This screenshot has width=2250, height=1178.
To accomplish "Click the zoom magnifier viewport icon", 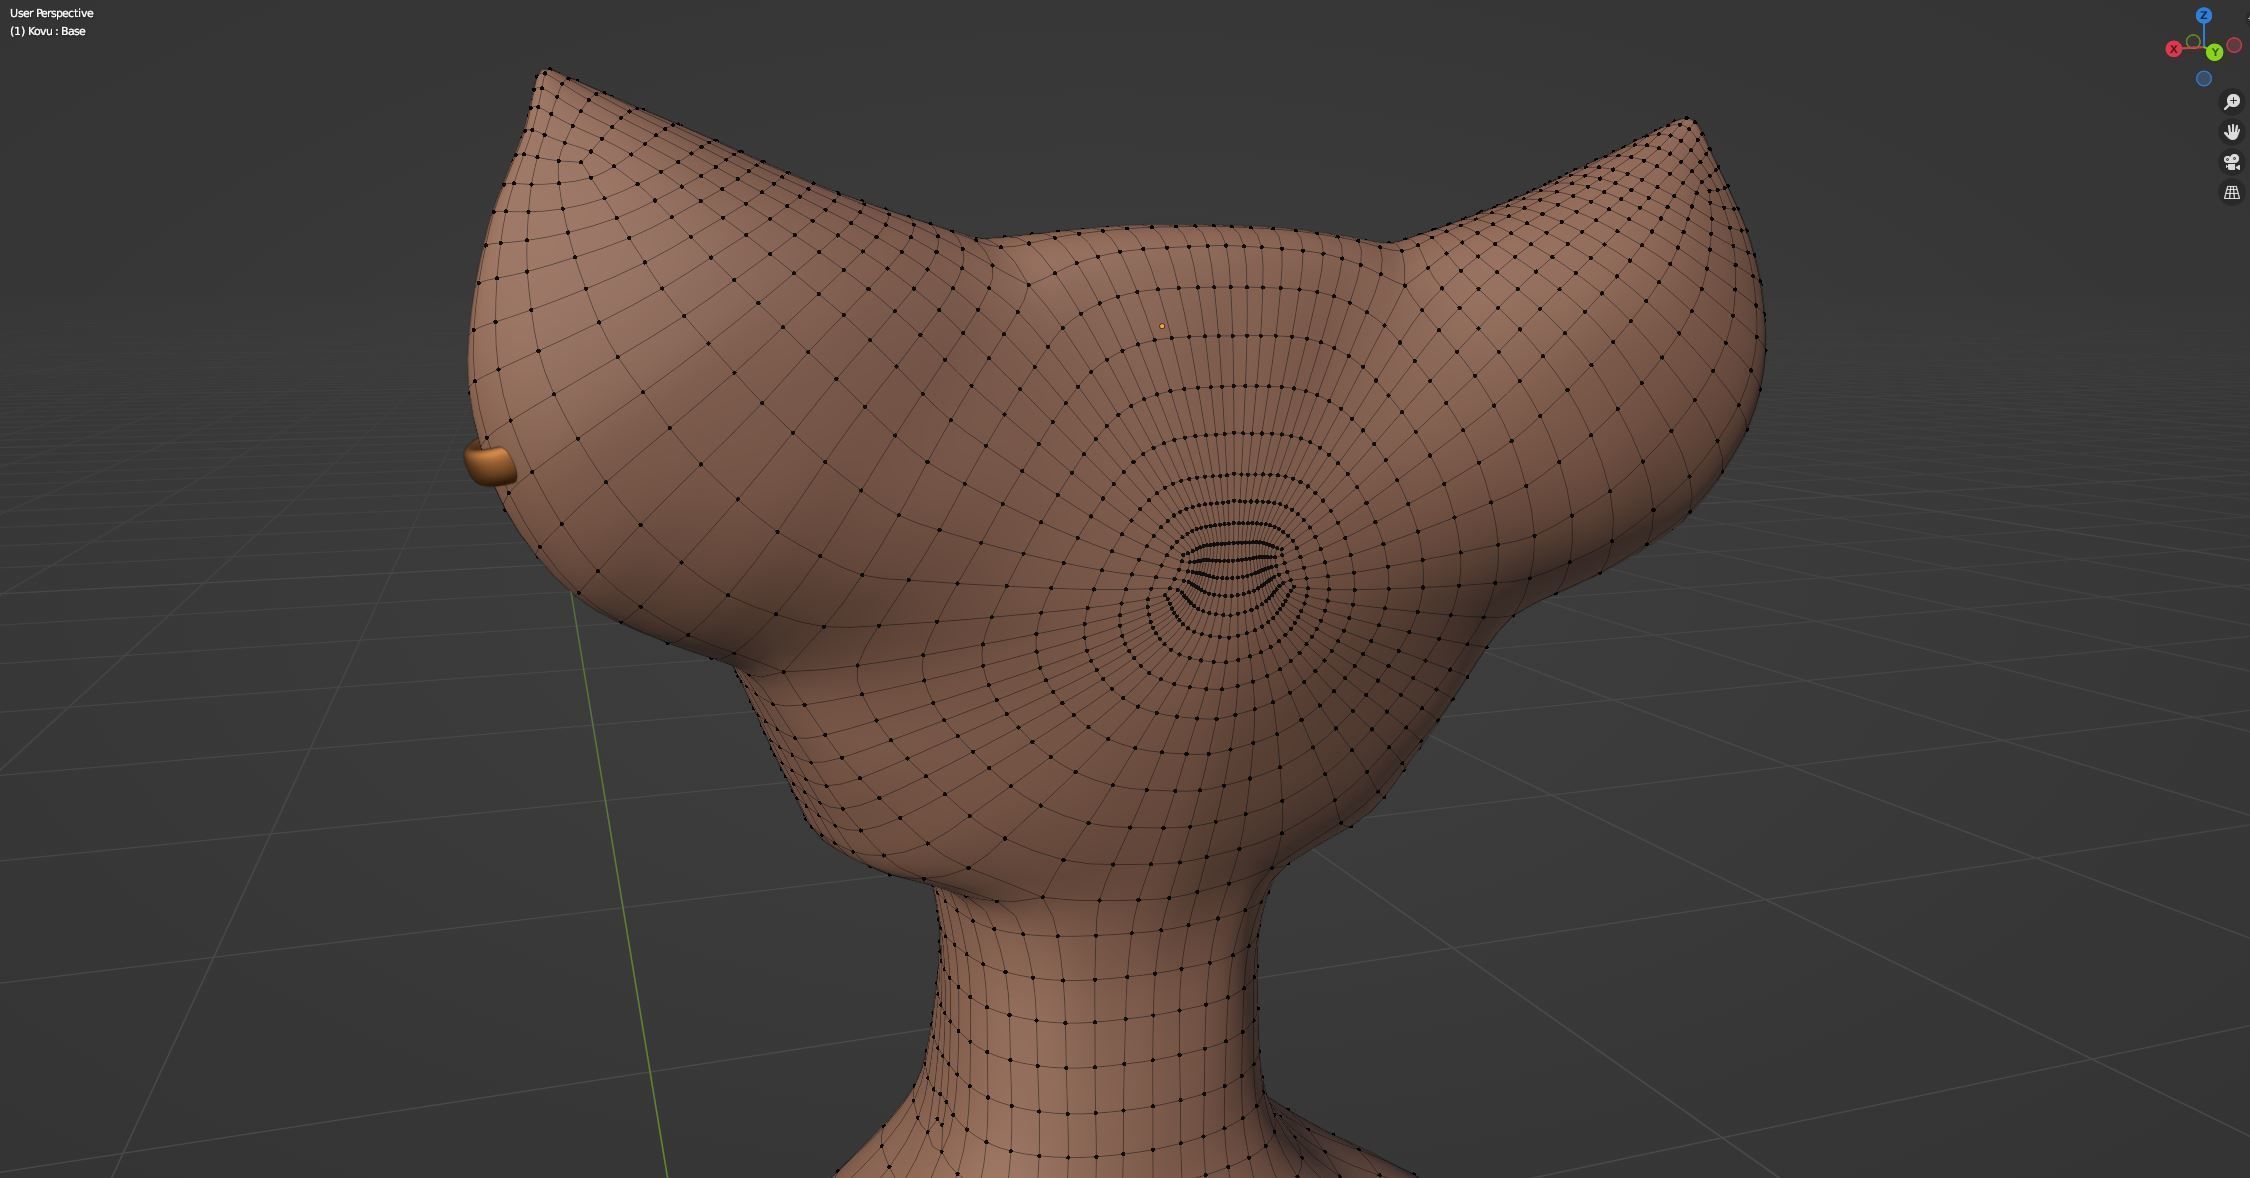I will tap(2231, 102).
